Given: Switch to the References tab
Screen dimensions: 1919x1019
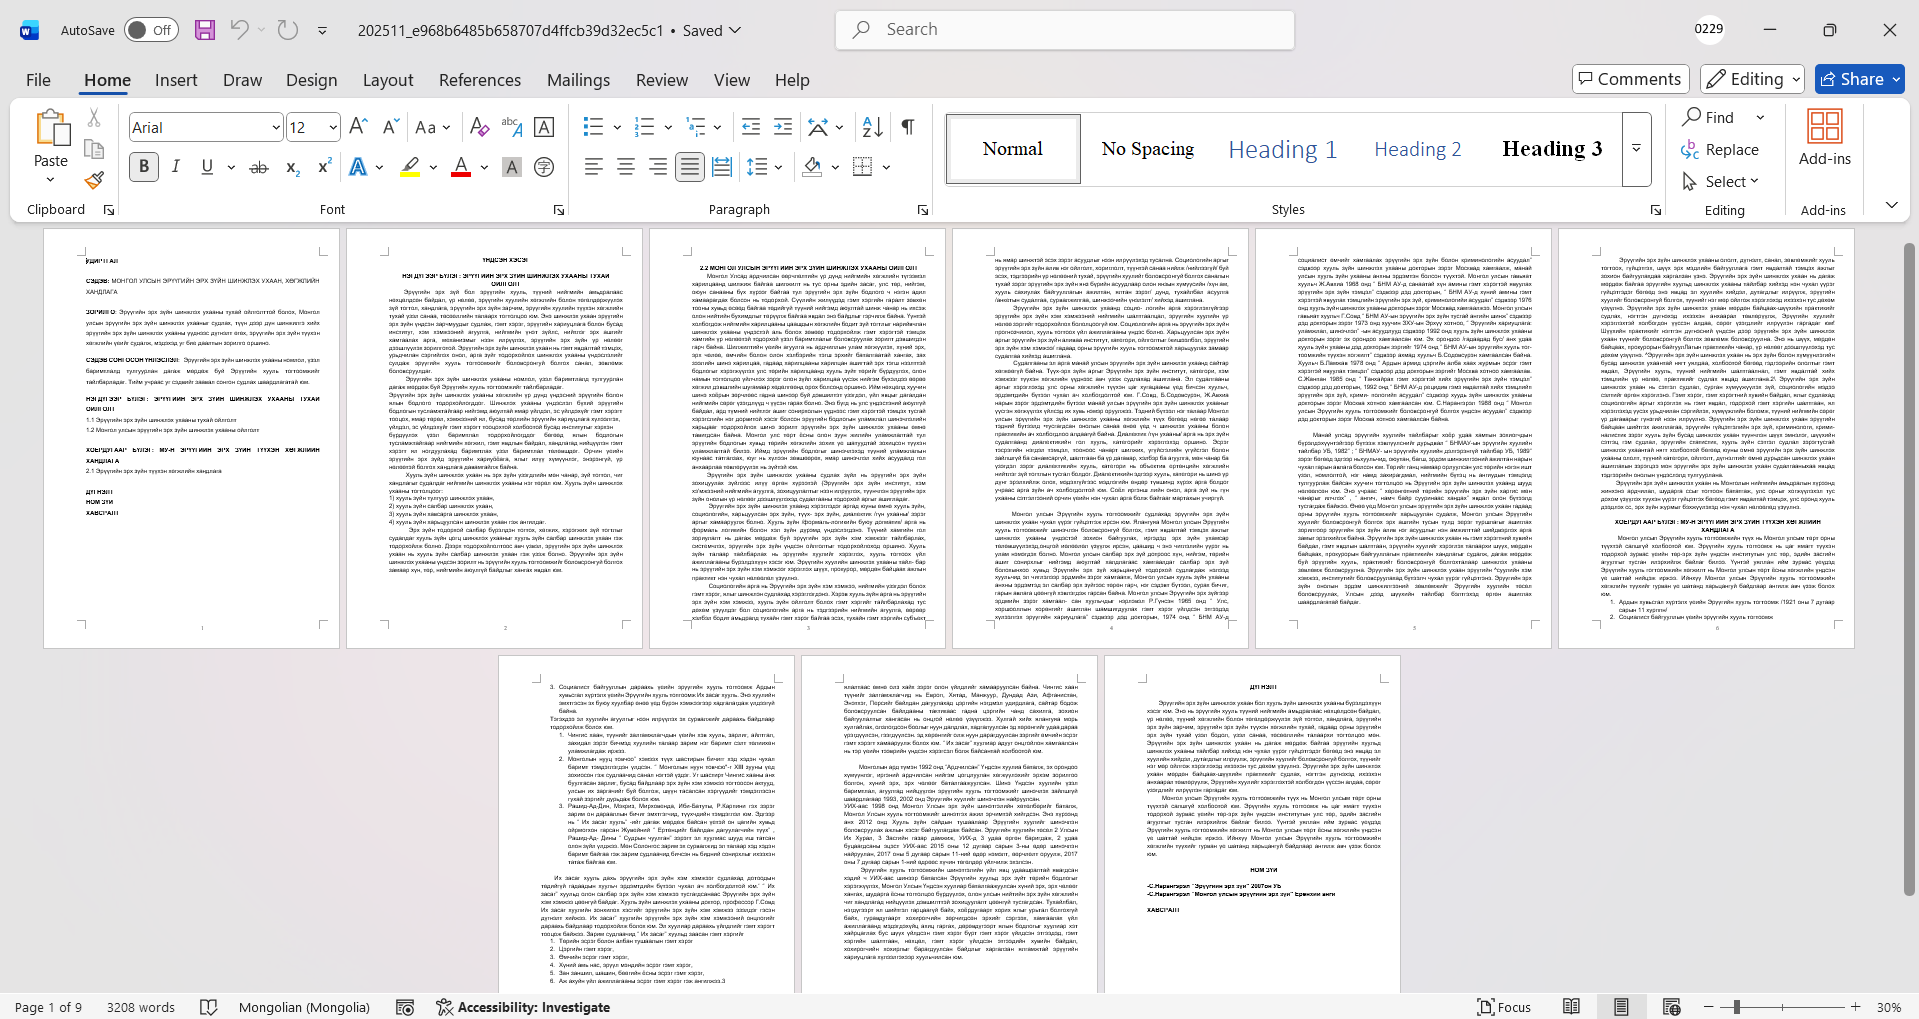Looking at the screenshot, I should [479, 80].
